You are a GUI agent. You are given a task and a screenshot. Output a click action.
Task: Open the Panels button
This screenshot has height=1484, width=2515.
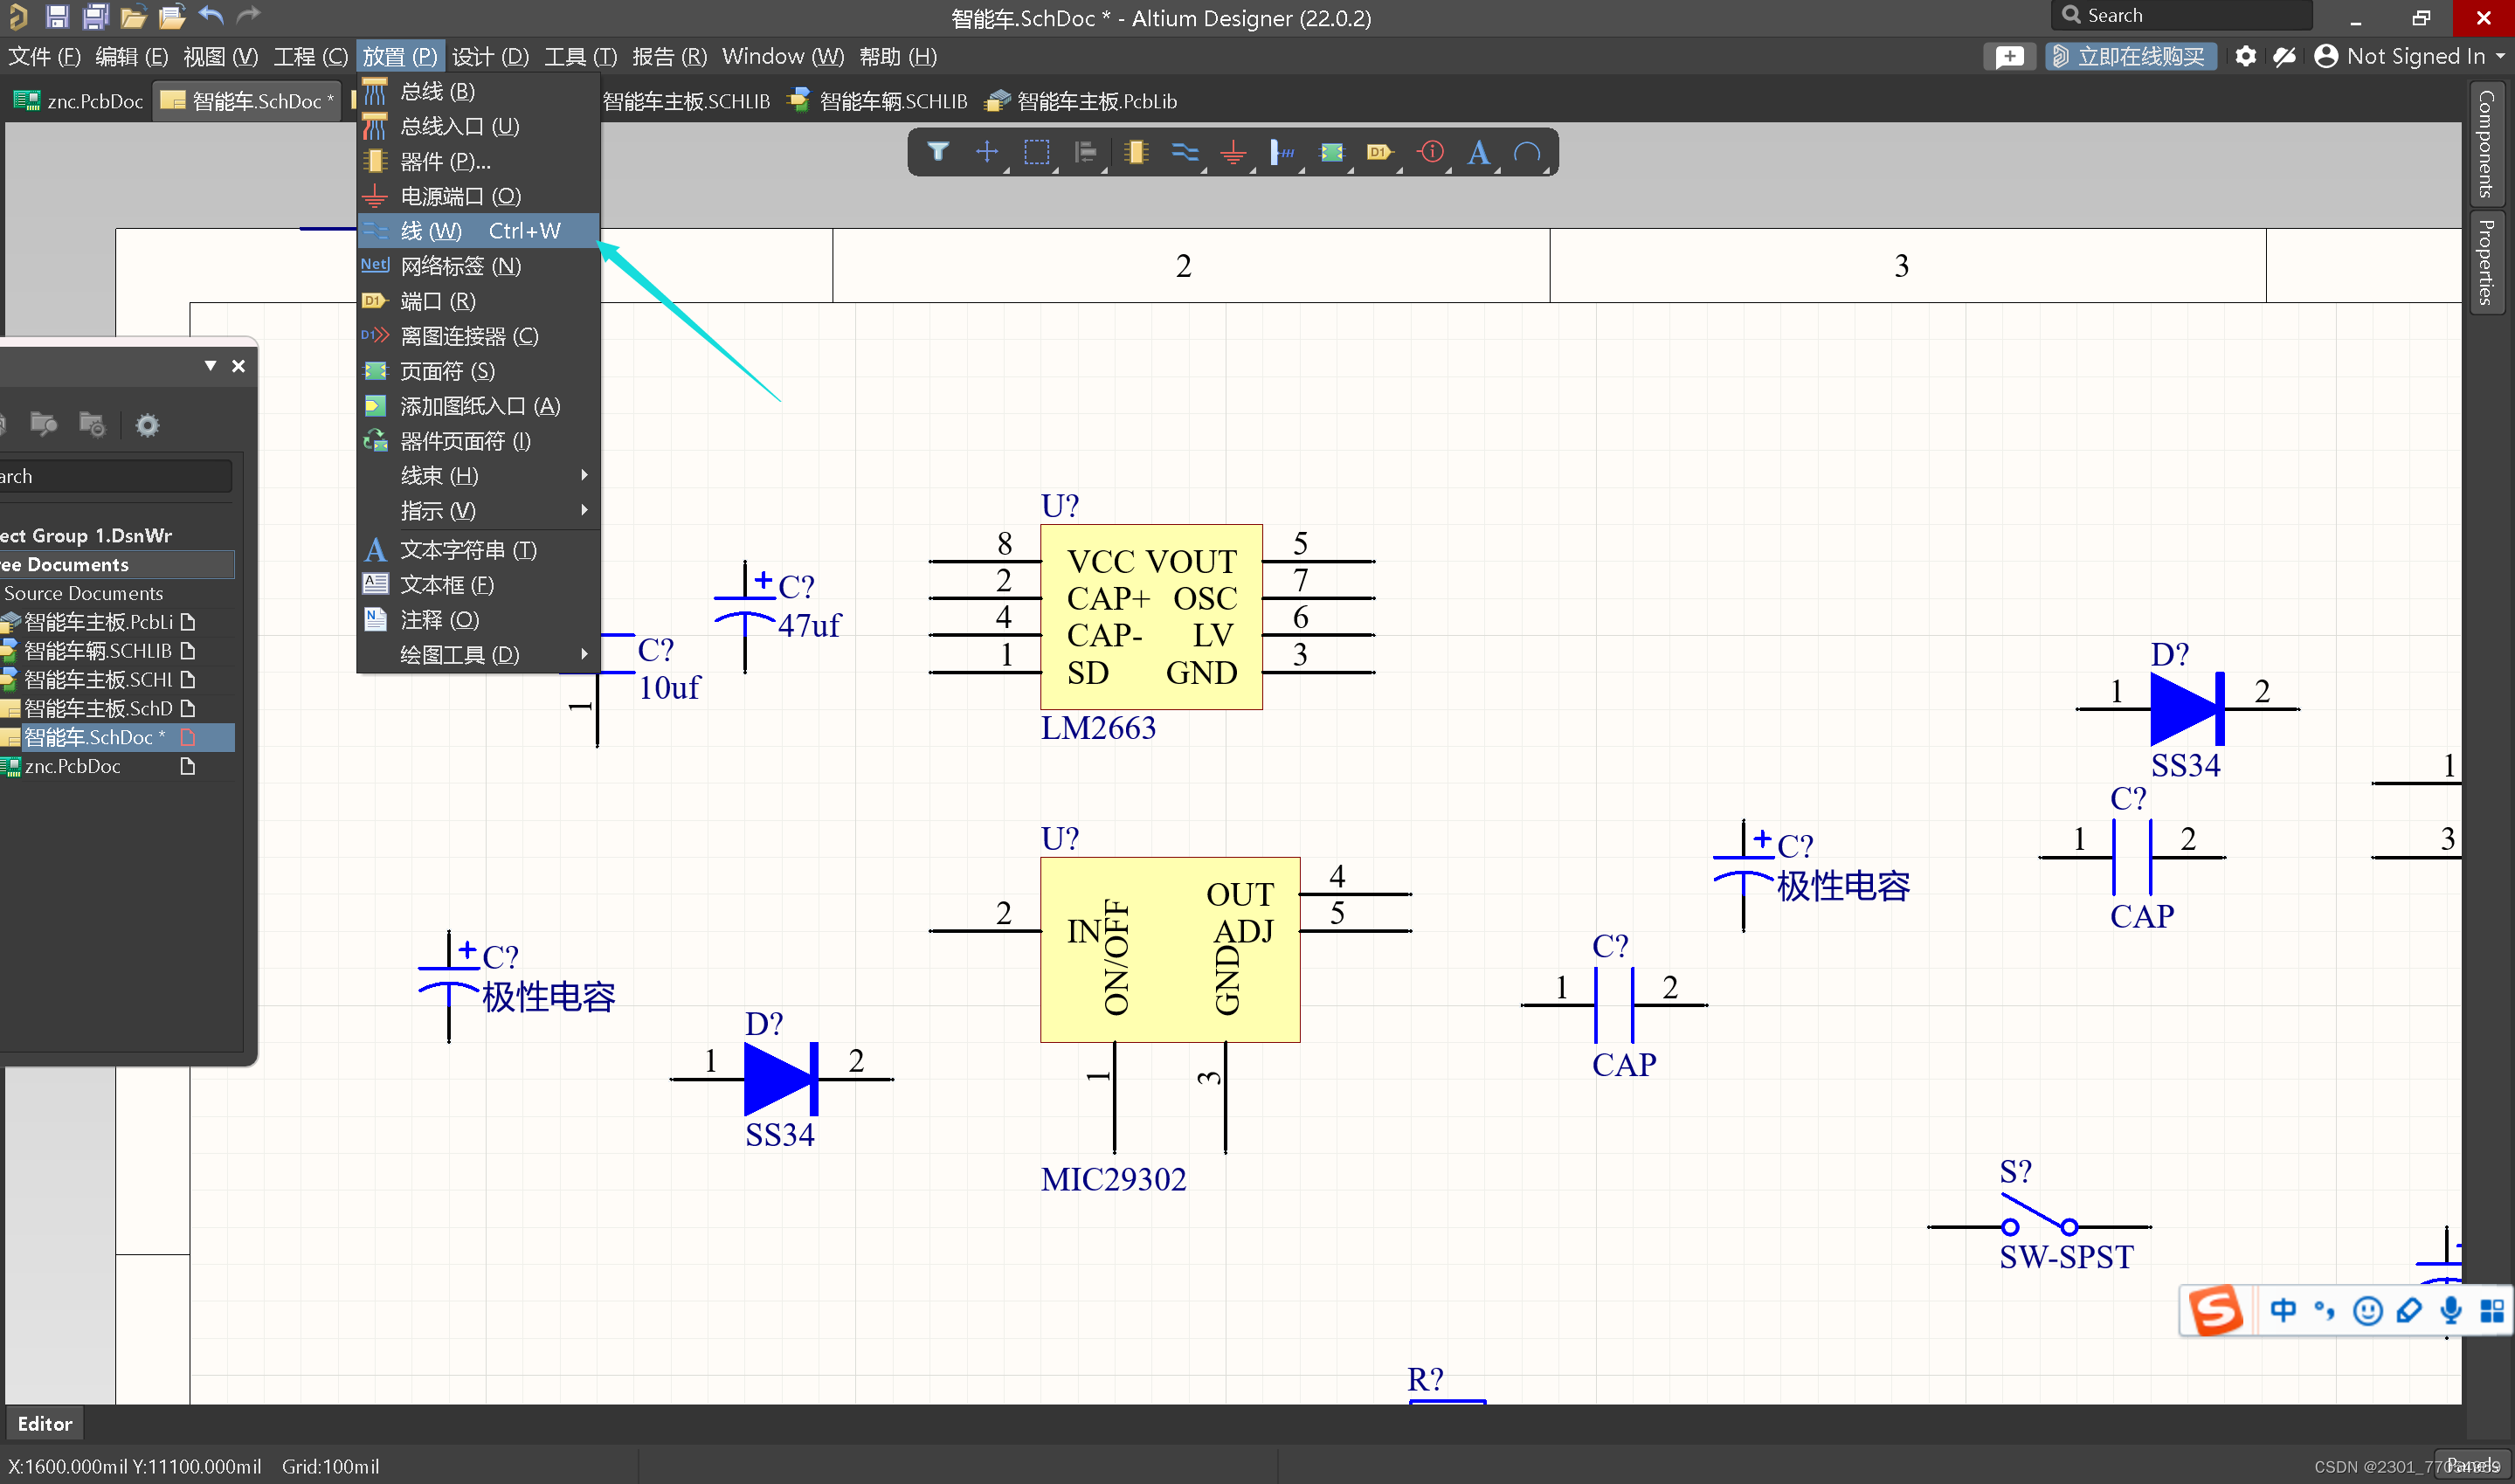[x=2472, y=1464]
